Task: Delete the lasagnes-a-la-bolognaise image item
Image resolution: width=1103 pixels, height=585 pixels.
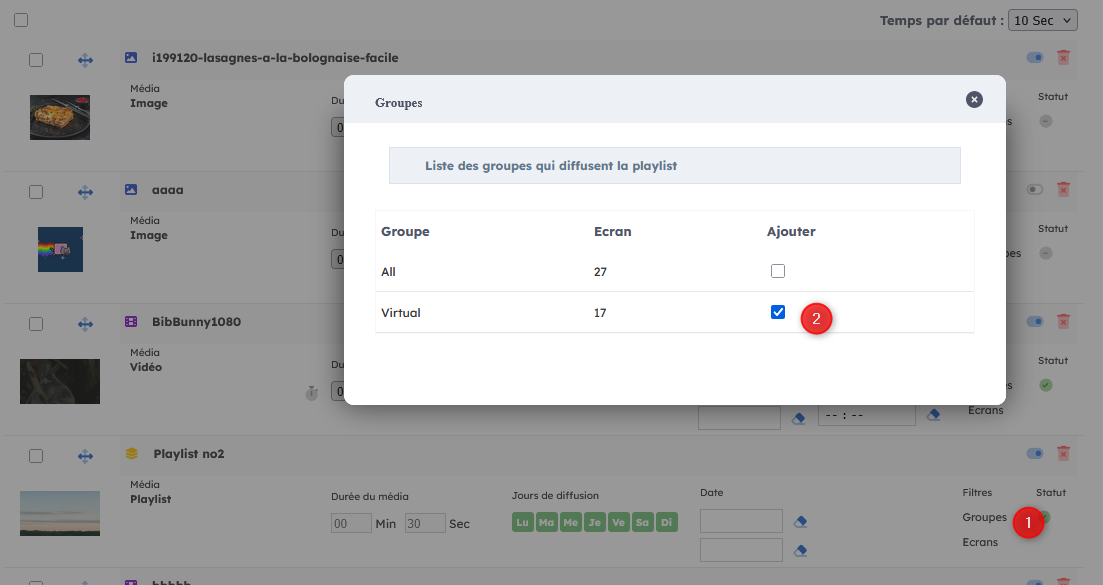Action: pyautogui.click(x=1063, y=58)
